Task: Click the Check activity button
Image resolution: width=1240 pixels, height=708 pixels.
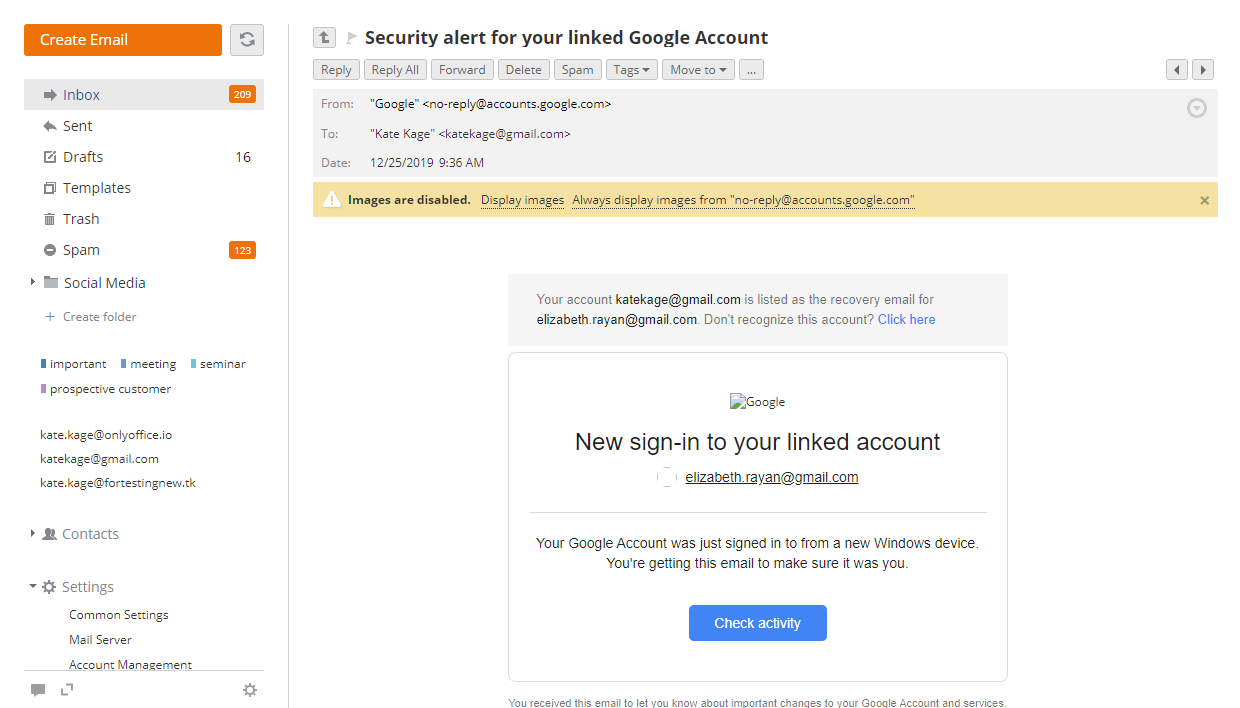Action: pos(758,623)
